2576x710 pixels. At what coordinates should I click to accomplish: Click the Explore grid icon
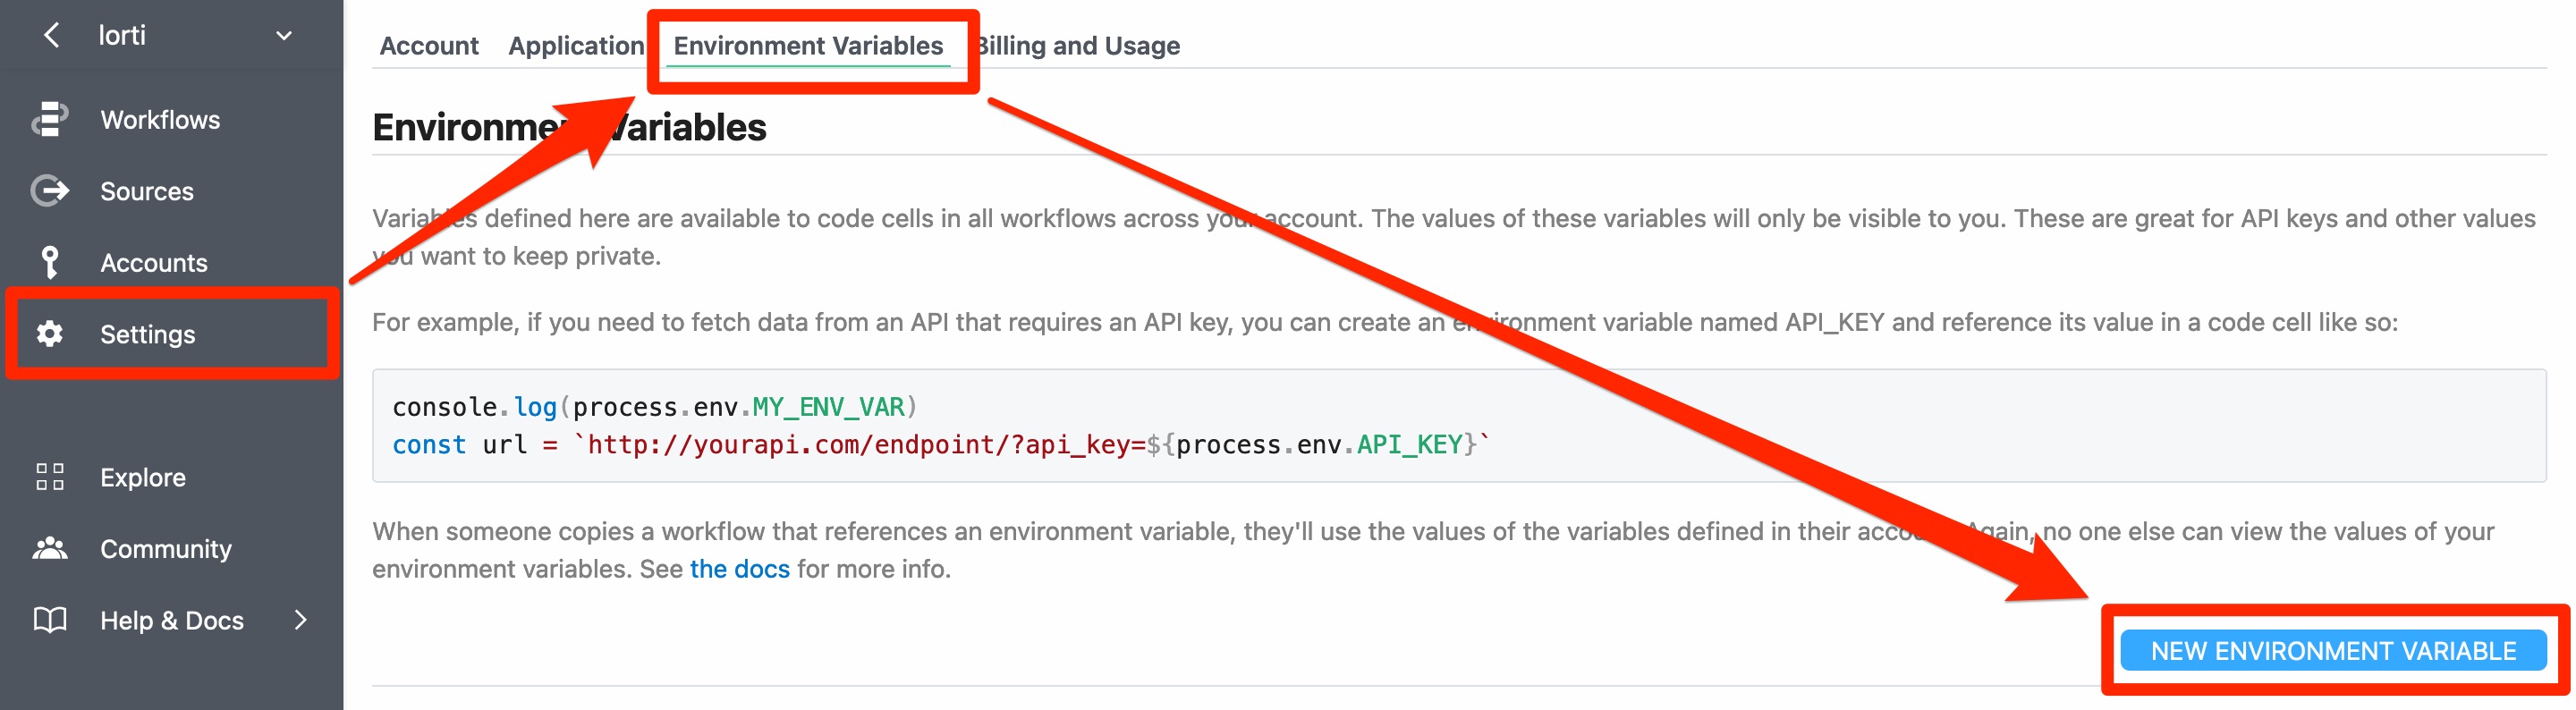50,477
